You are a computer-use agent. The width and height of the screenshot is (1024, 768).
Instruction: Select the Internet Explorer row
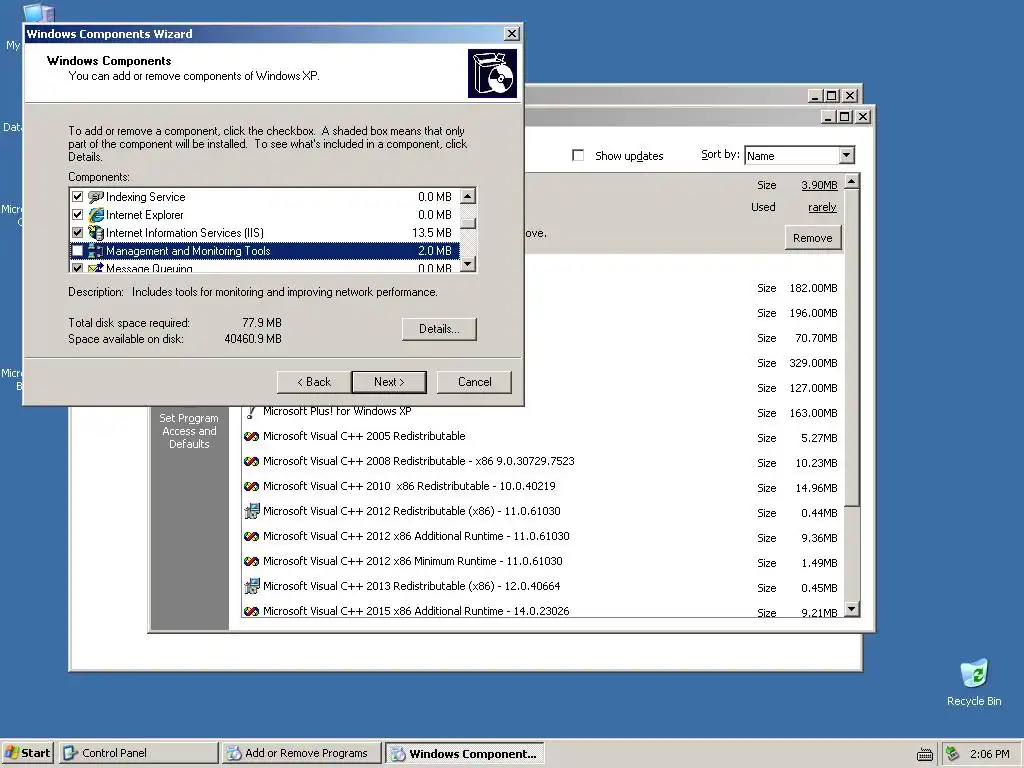[x=264, y=215]
